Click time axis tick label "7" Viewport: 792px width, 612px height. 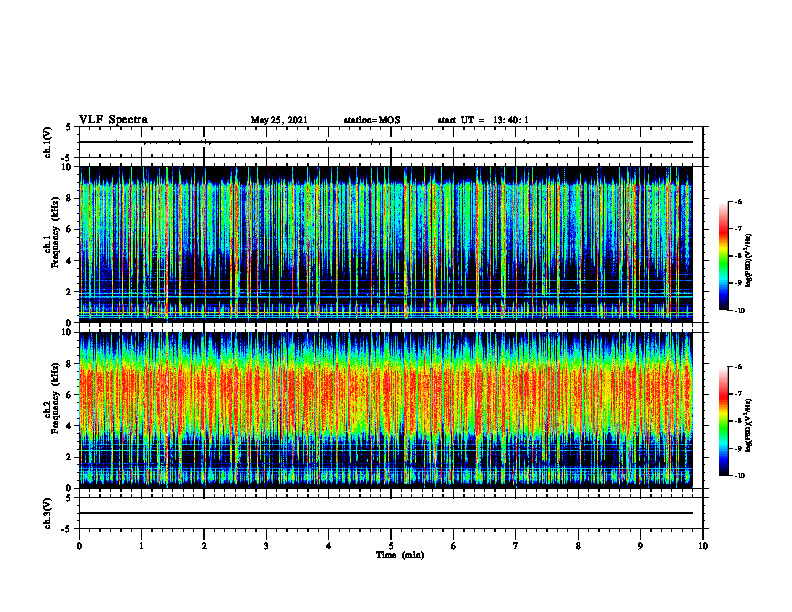coord(516,546)
